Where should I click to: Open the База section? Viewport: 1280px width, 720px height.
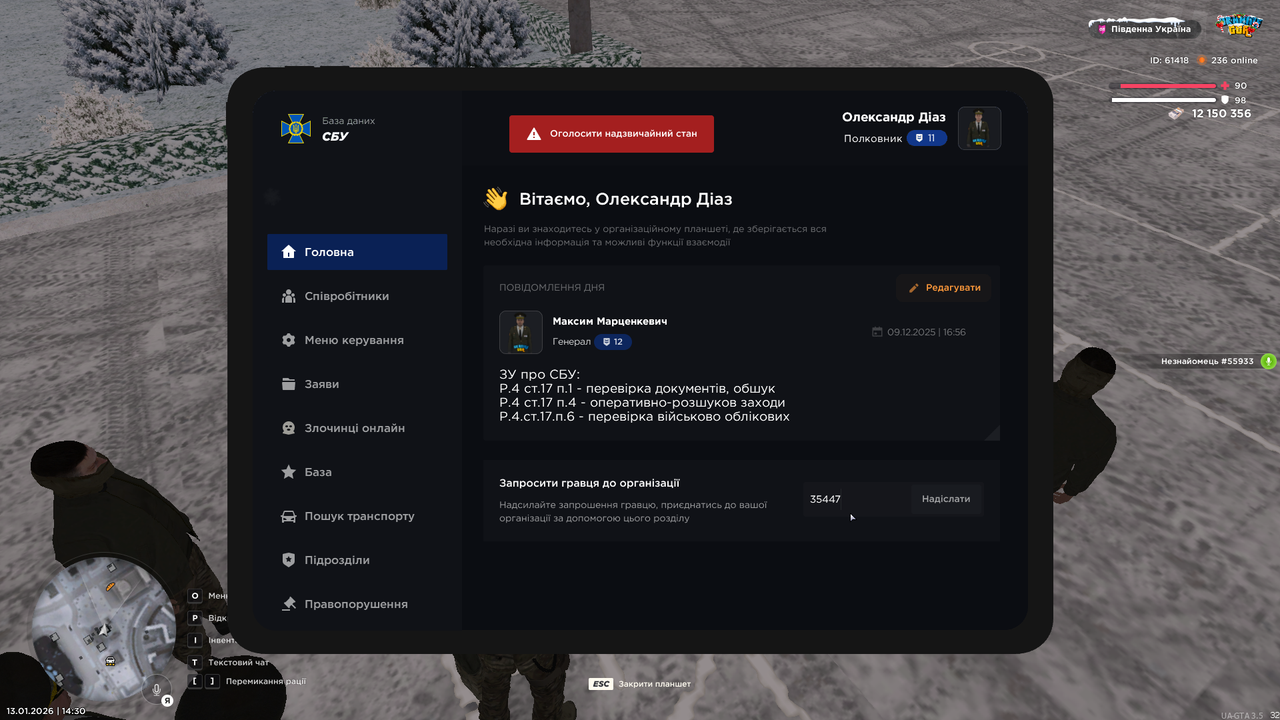tap(357, 472)
